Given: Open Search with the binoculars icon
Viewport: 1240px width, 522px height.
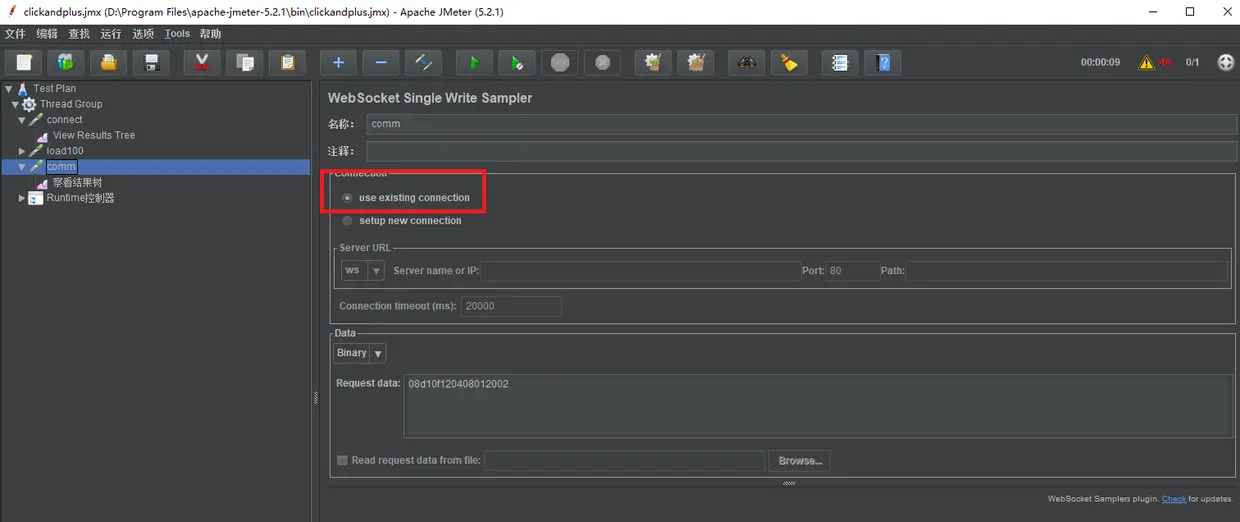Looking at the screenshot, I should [x=746, y=62].
